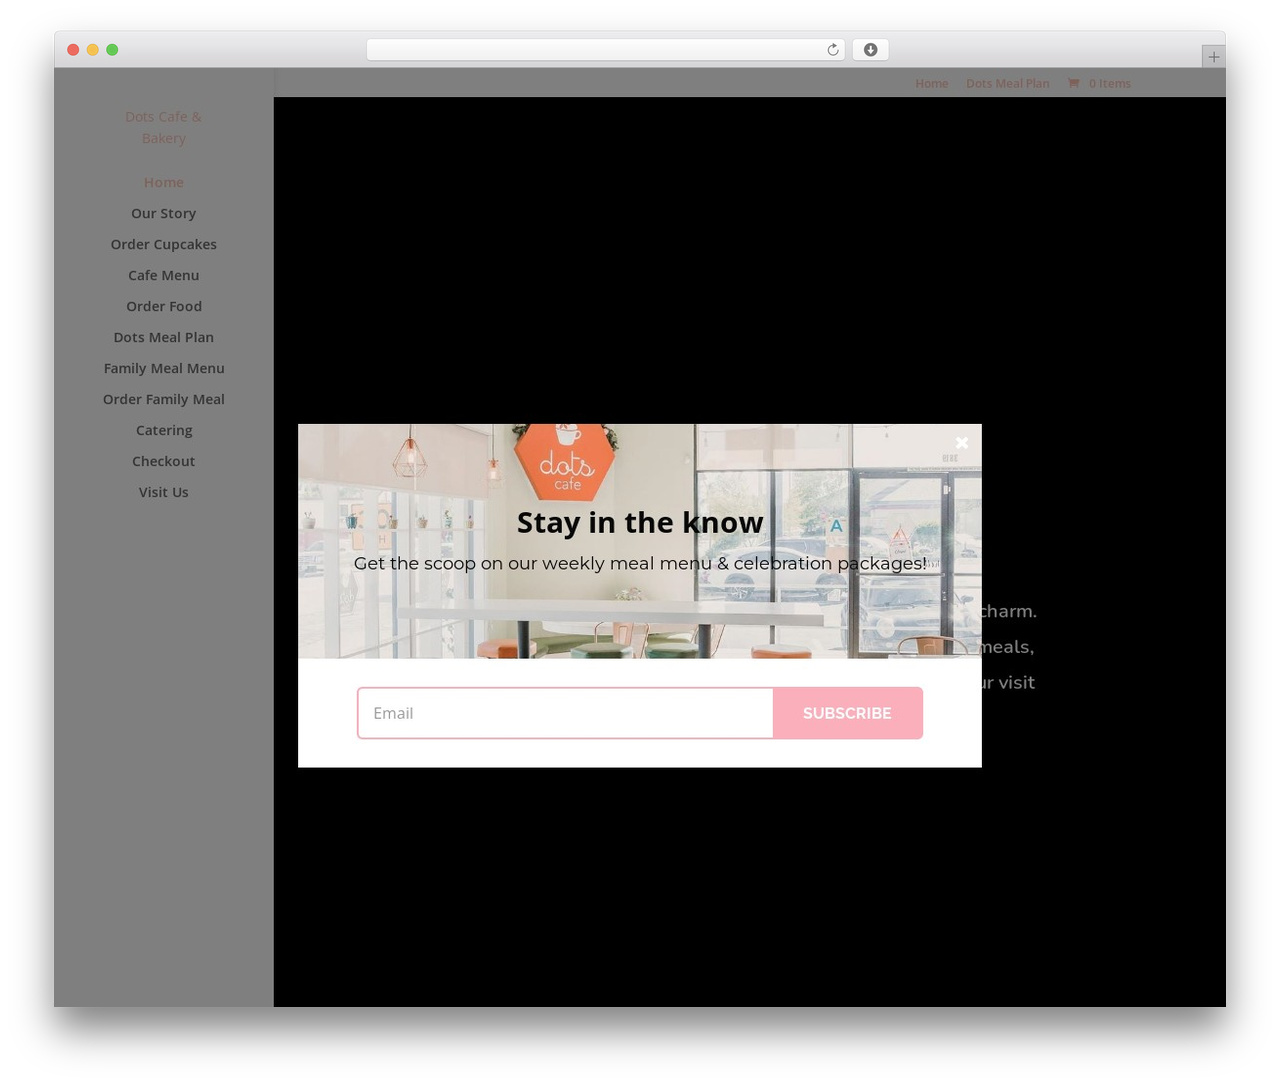Select Dots Meal Plan in sidebar
Viewport: 1280px width, 1084px height.
tap(163, 337)
